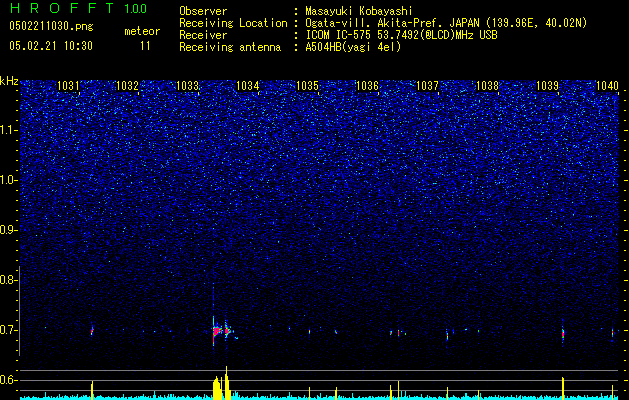
Task: Click the meteor echo just after 1031
Action: tap(92, 331)
